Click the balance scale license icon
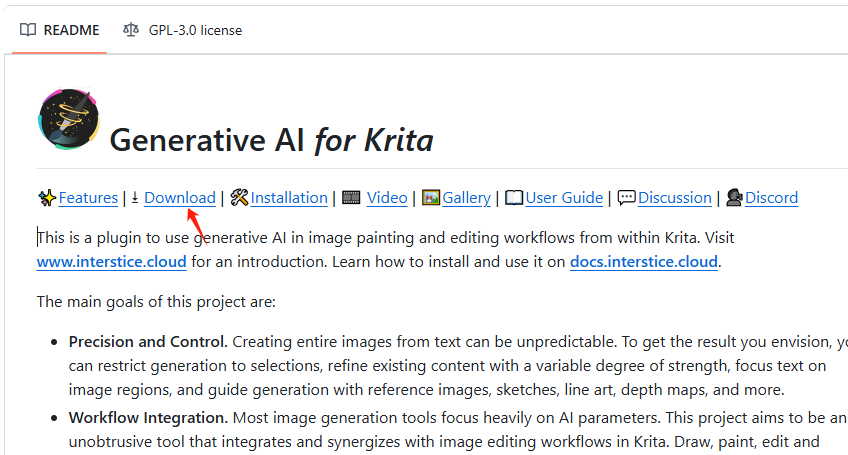Image resolution: width=848 pixels, height=455 pixels. (131, 30)
